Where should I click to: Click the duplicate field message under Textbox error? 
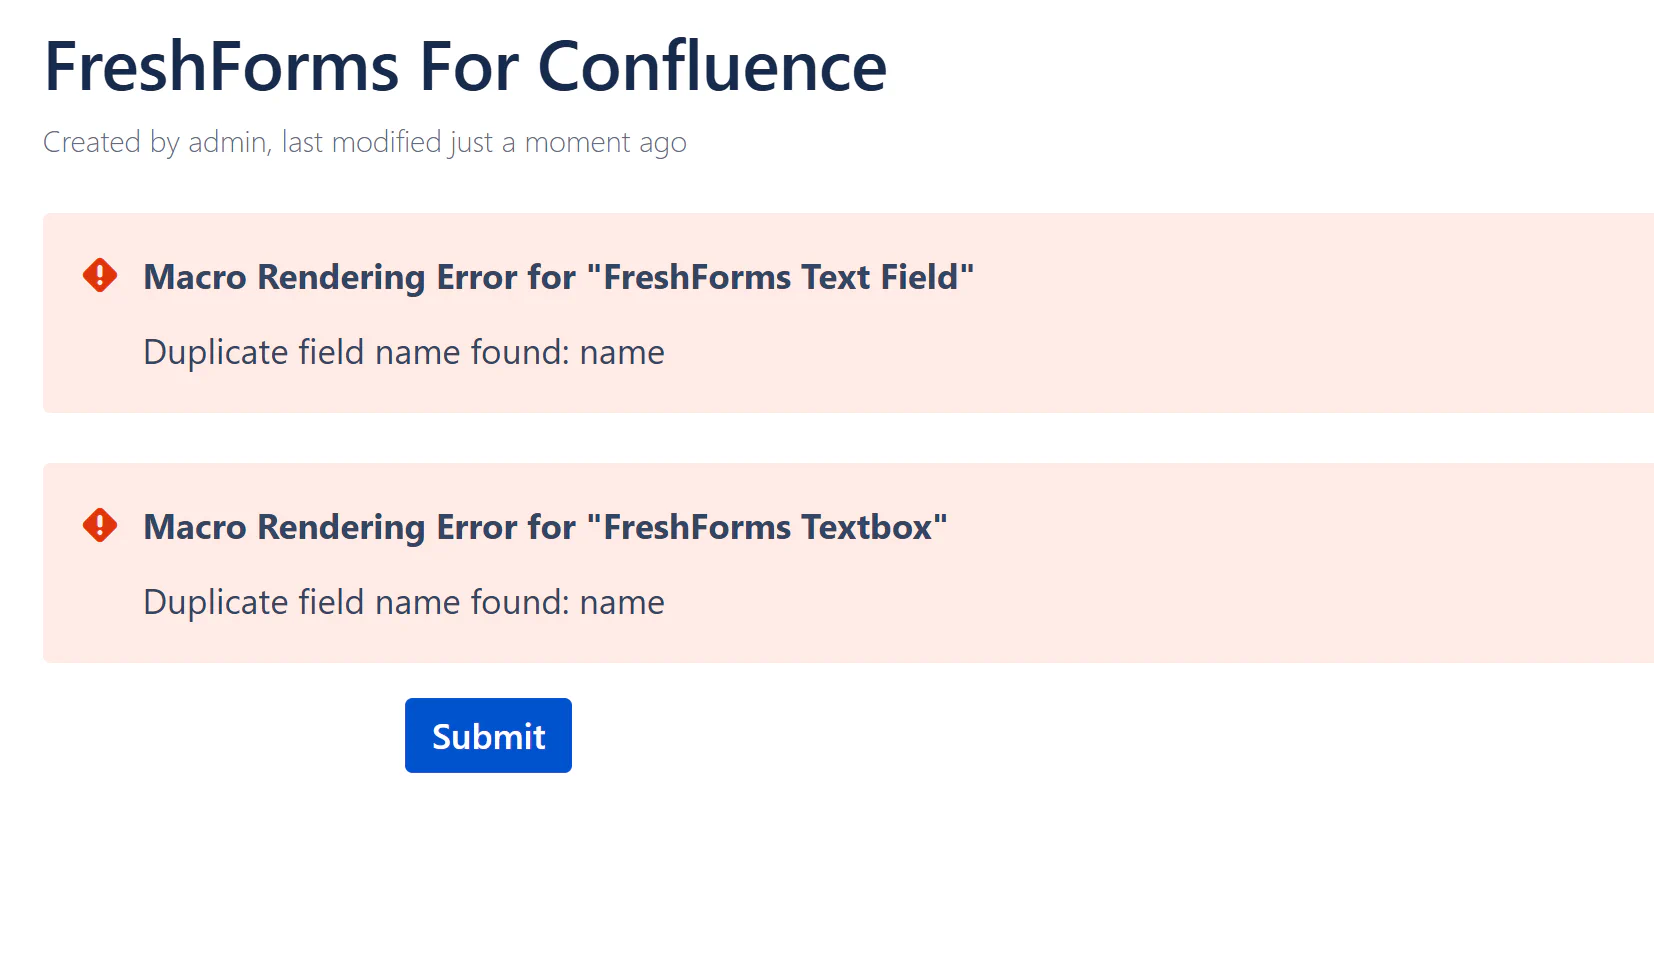[x=403, y=602]
